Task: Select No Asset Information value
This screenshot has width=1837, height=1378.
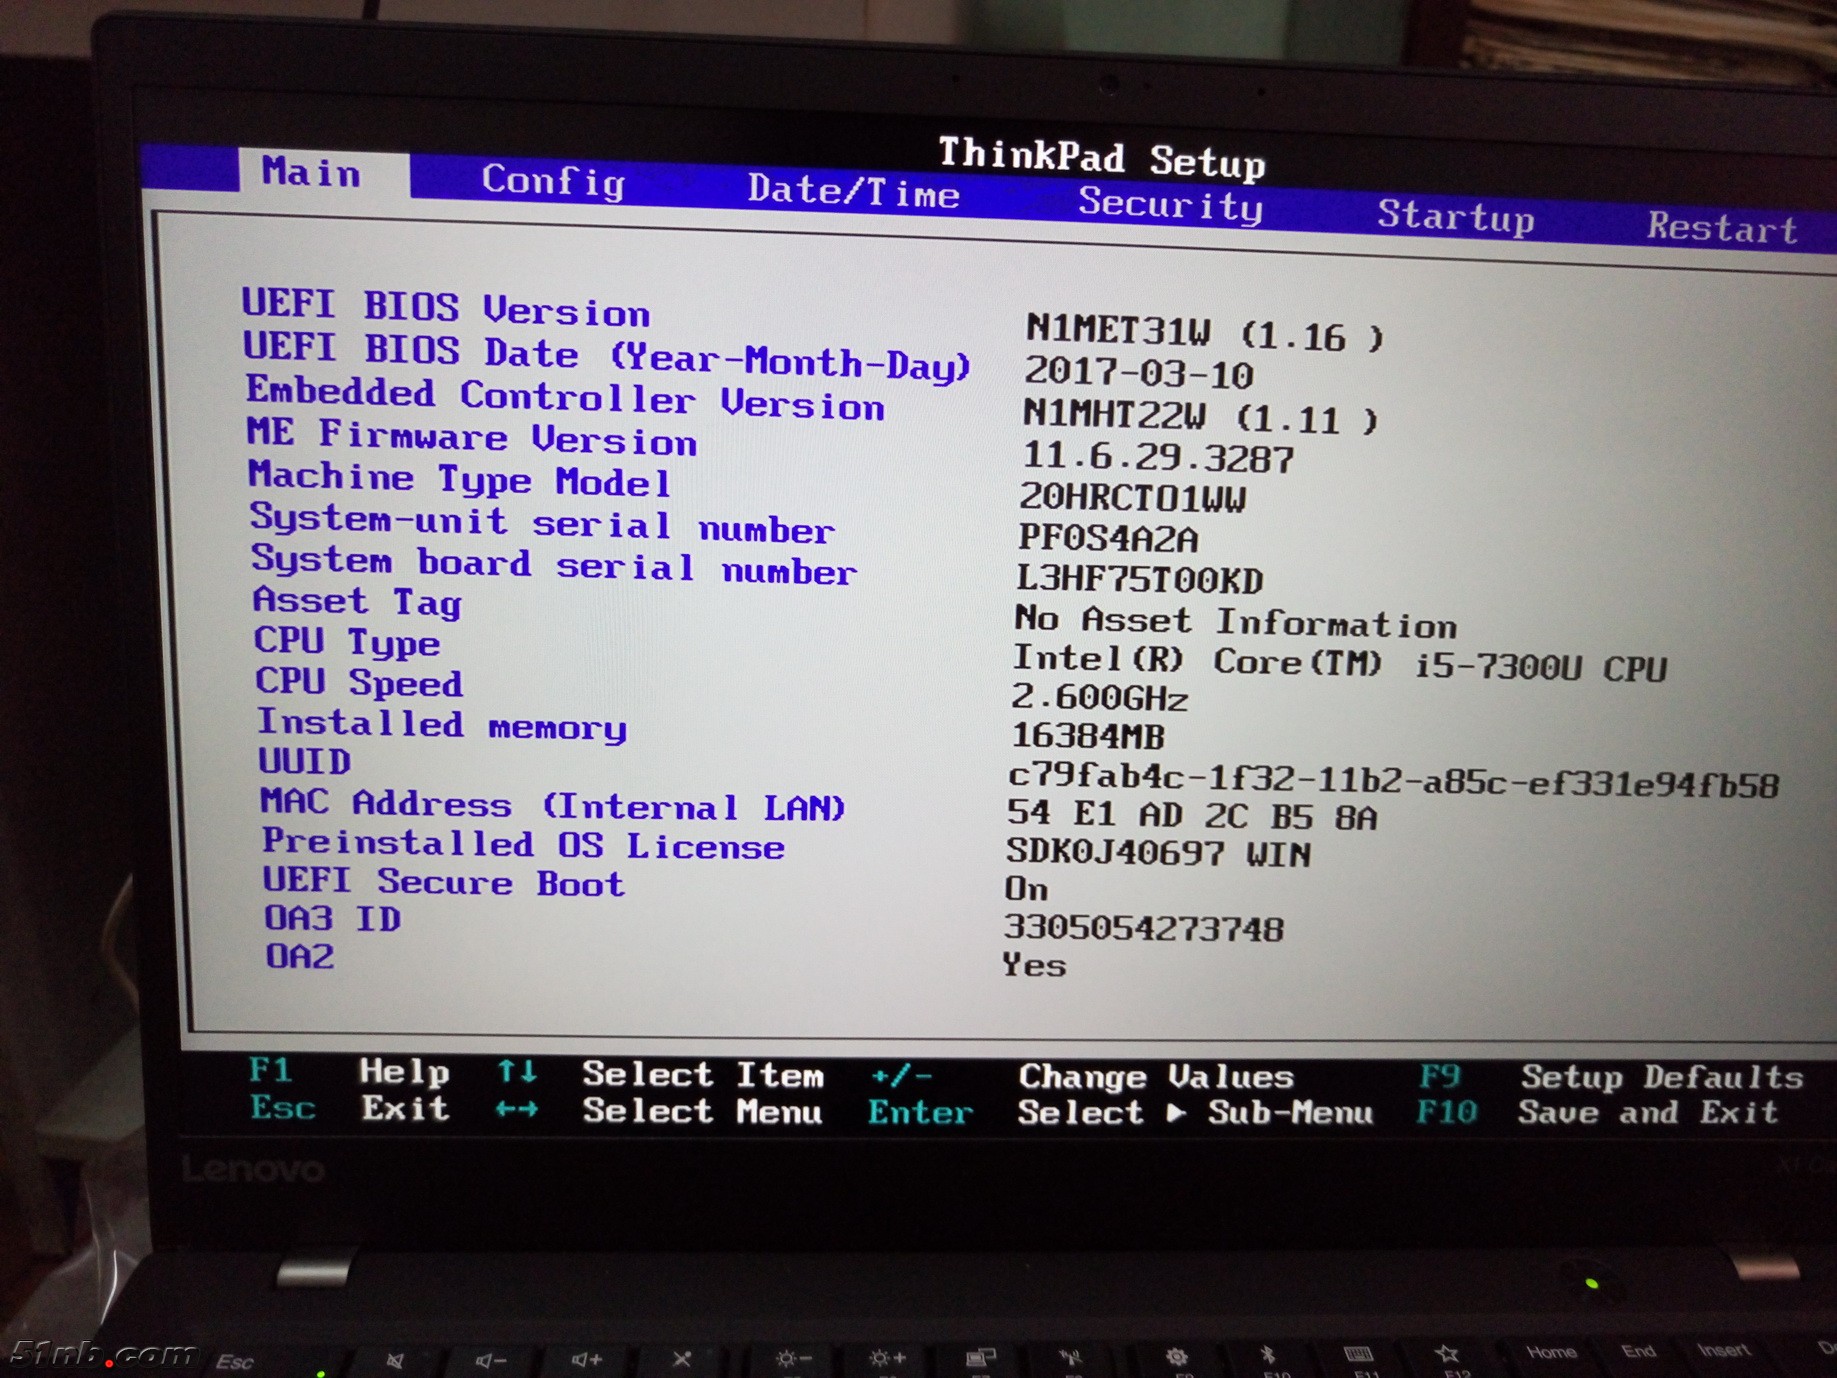Action: pos(1235,621)
